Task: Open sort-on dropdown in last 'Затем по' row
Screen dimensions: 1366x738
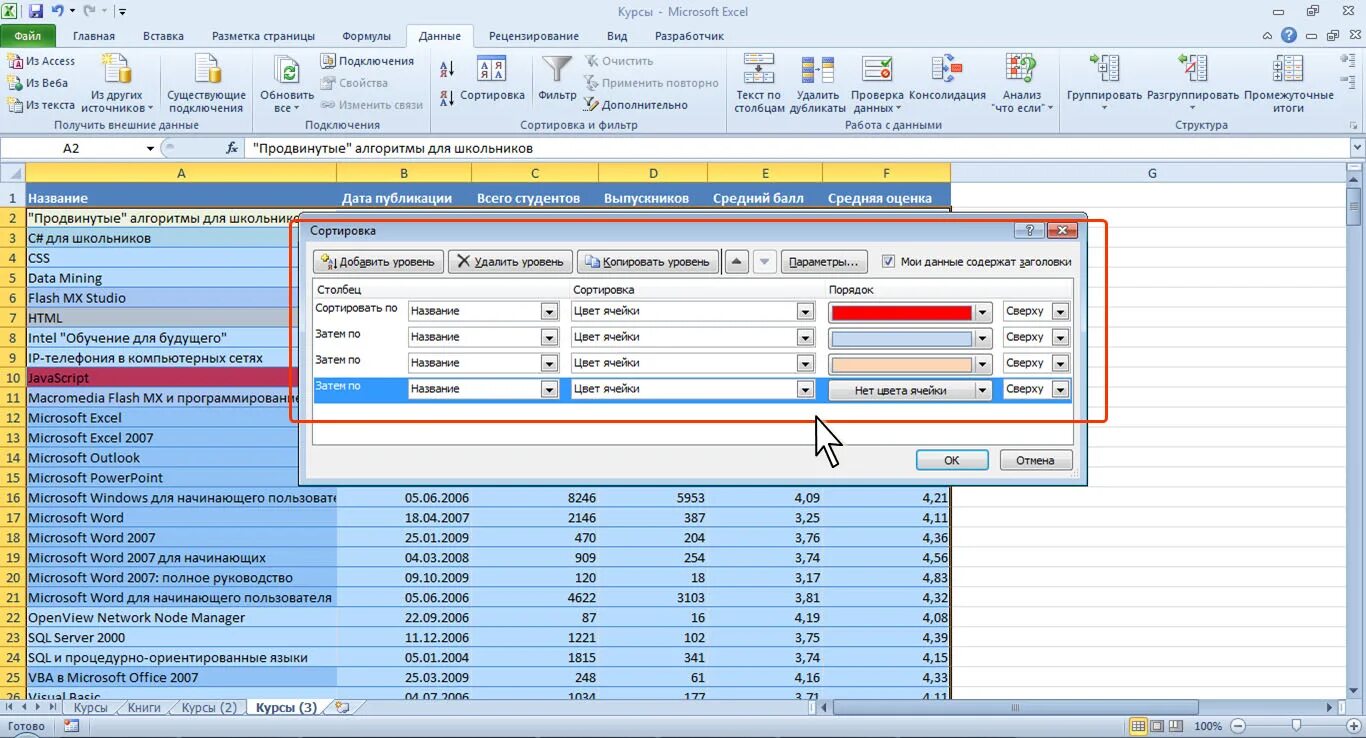Action: 805,389
